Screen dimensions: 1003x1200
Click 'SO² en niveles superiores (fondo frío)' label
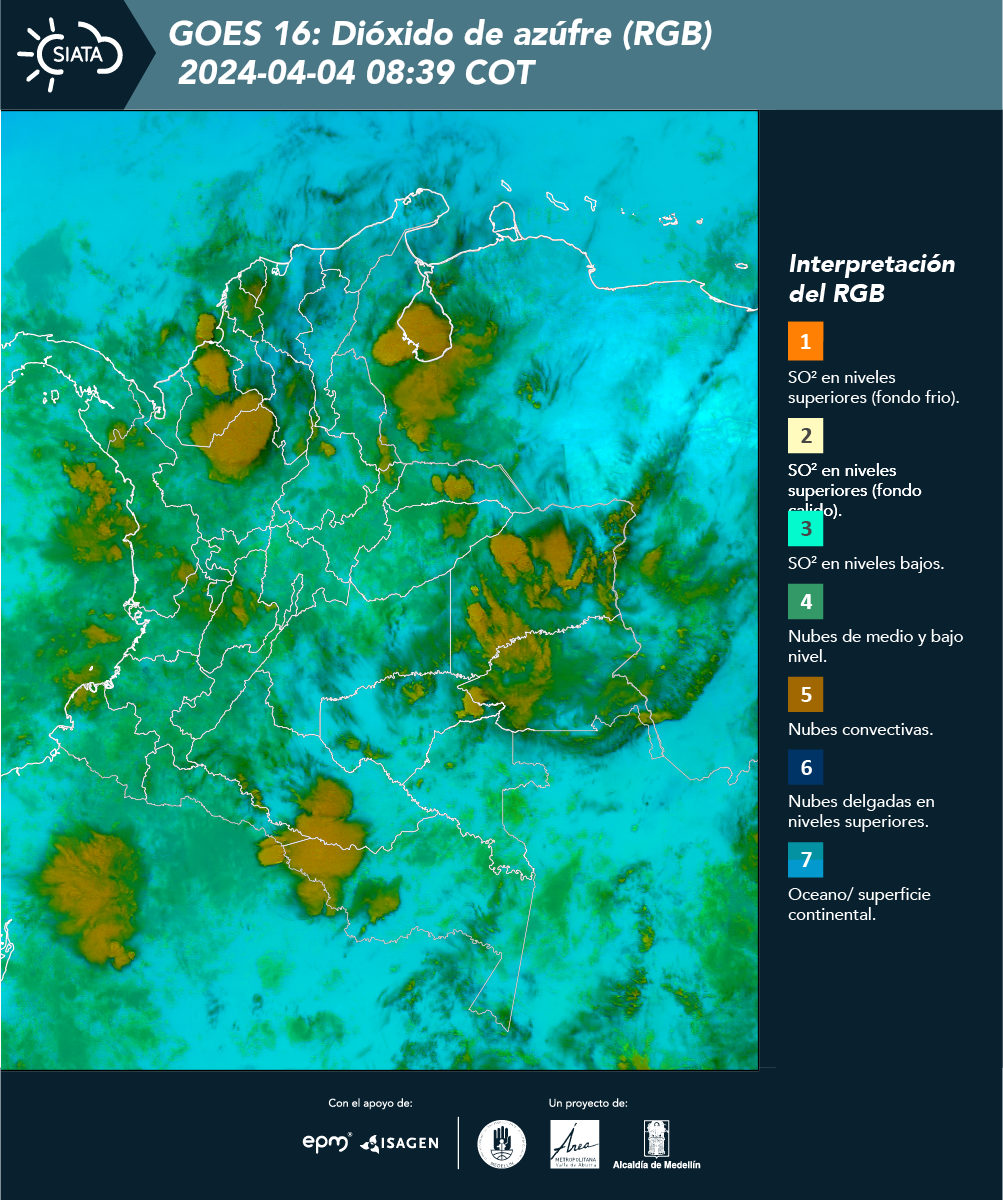click(874, 387)
